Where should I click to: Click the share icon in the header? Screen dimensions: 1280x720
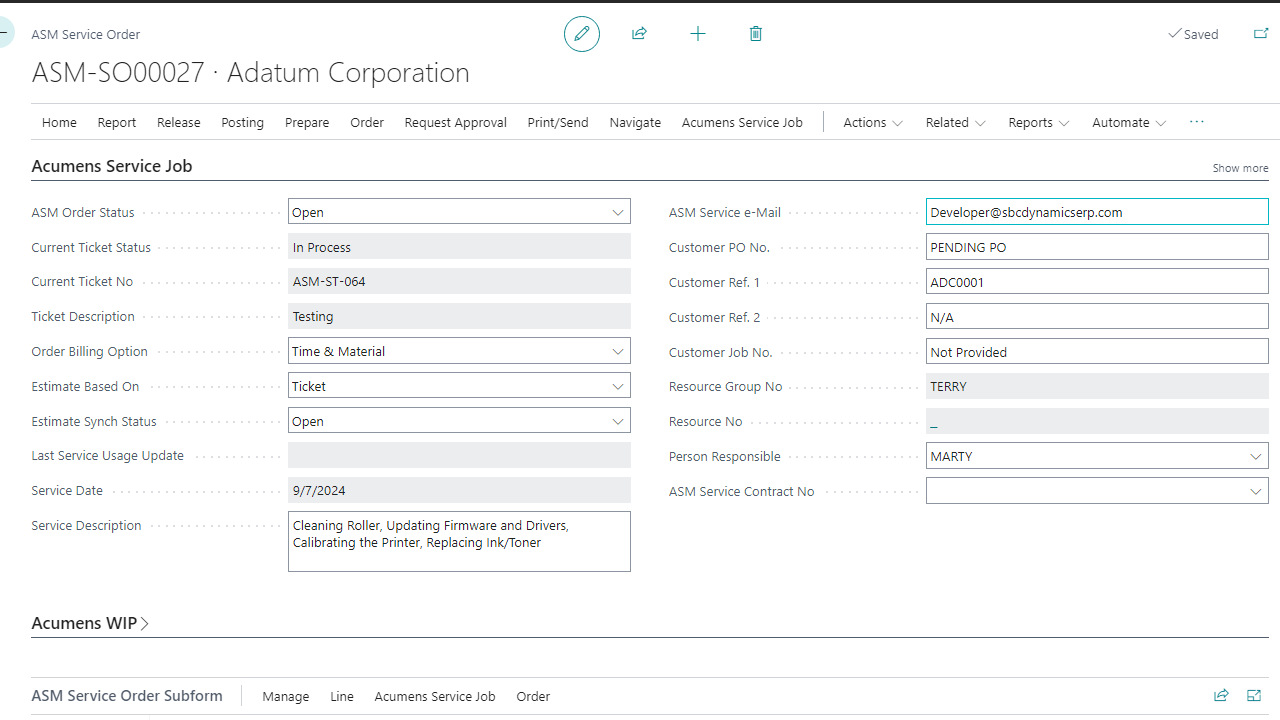tap(639, 34)
